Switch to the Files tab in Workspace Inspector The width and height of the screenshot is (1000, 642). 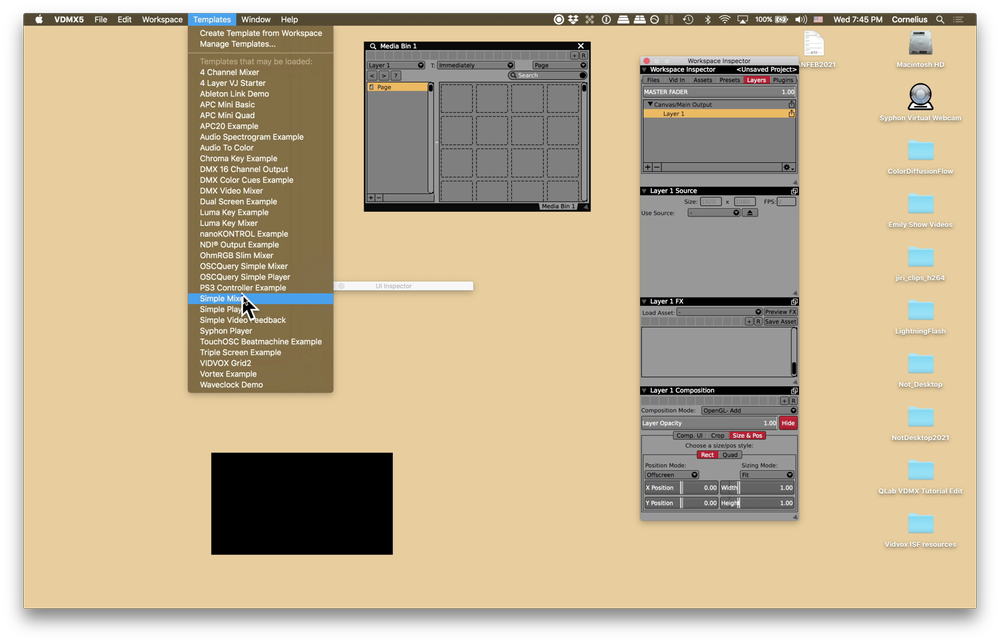pyautogui.click(x=653, y=80)
